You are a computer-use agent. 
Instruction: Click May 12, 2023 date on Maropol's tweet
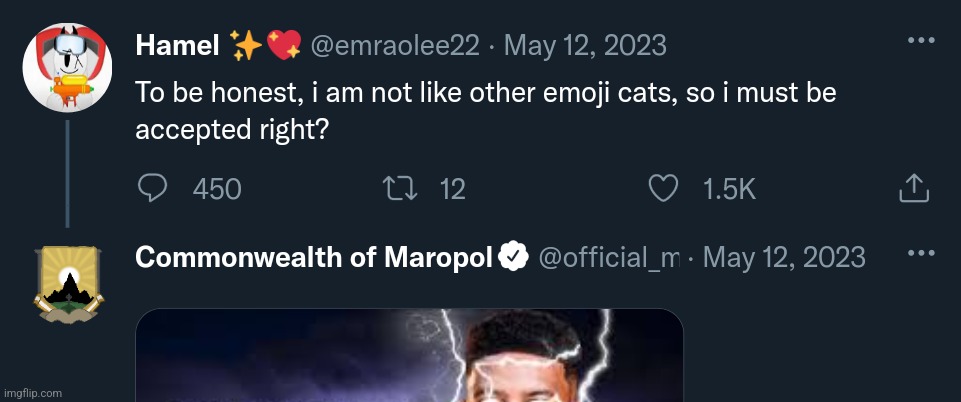[784, 257]
